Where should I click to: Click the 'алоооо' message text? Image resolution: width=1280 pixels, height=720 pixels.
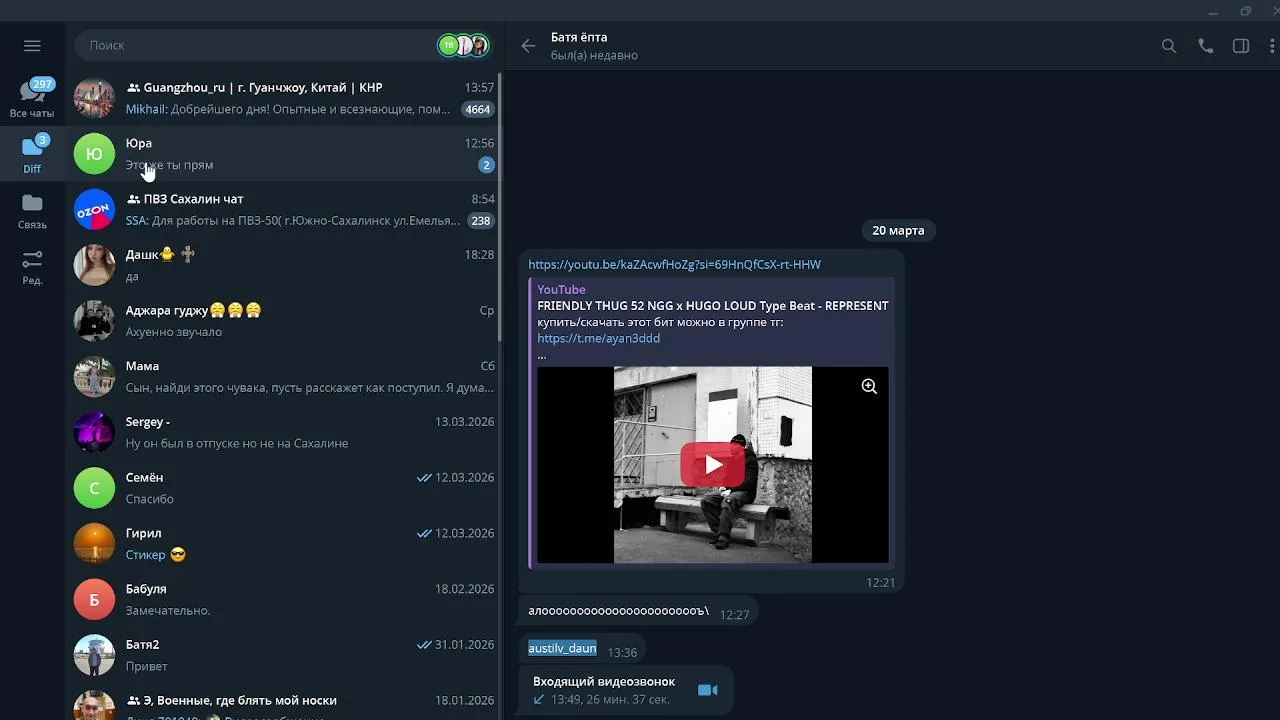click(618, 611)
